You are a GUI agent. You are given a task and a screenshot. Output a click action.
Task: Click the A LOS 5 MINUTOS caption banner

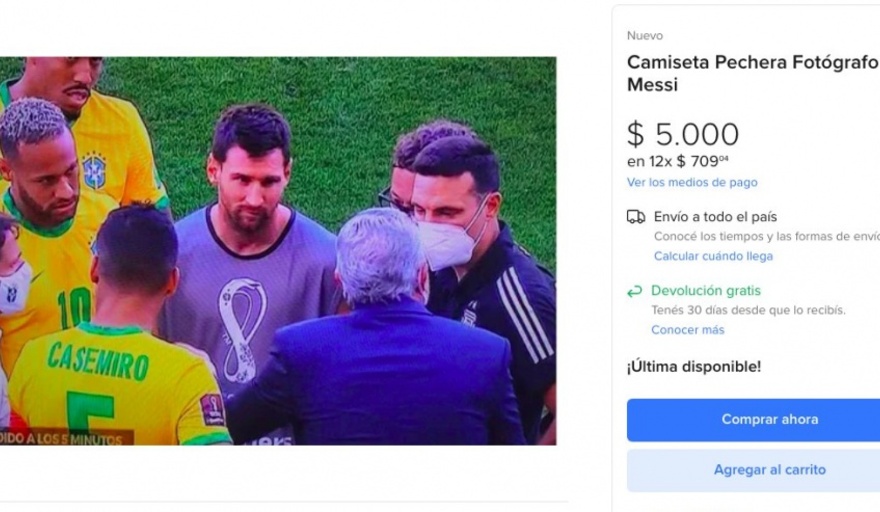click(x=66, y=437)
